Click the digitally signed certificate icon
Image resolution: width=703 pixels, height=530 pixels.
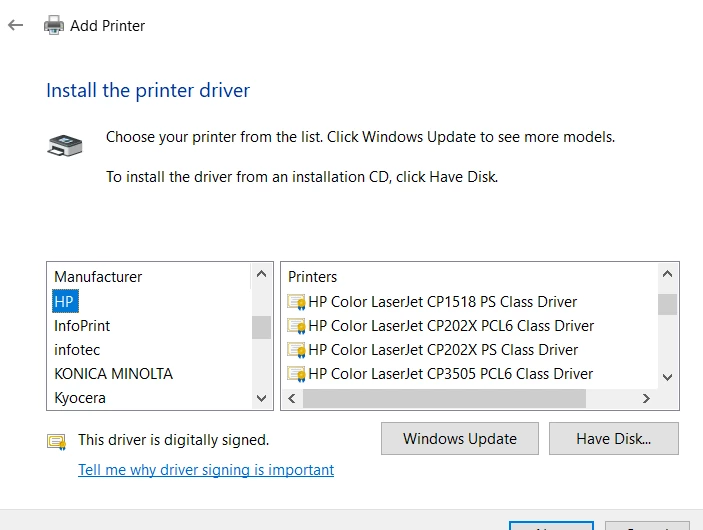57,442
